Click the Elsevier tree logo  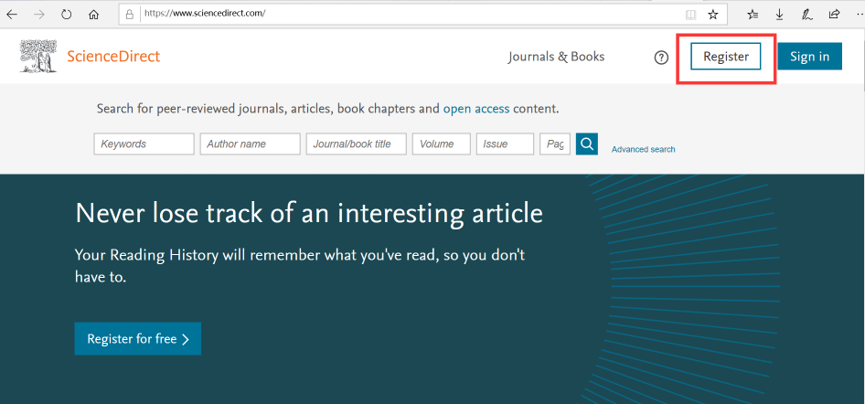pyautogui.click(x=38, y=56)
